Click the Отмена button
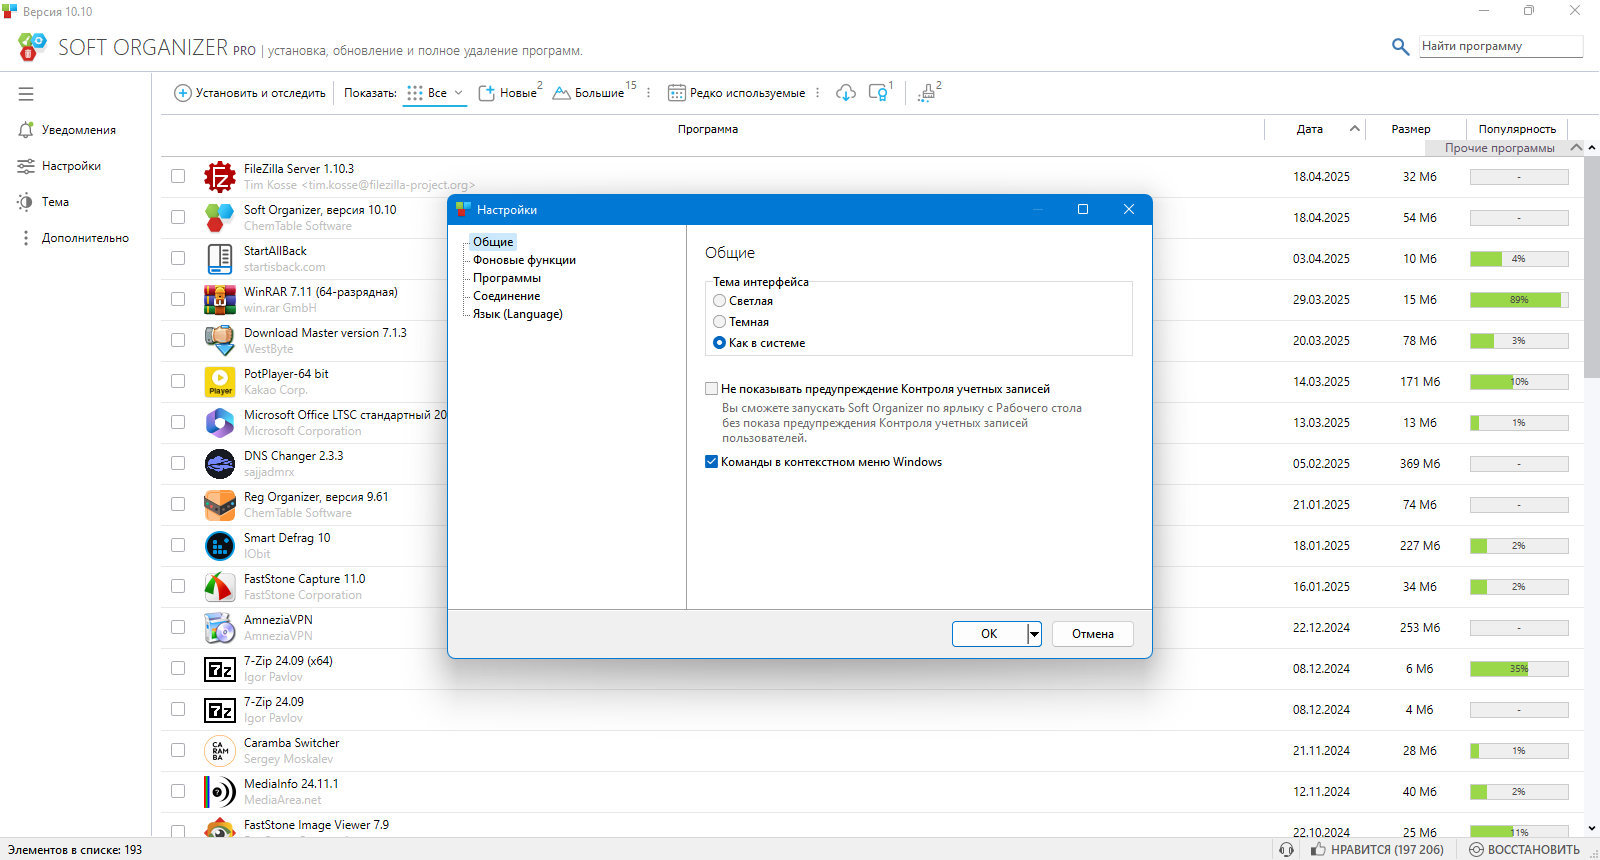 [x=1093, y=634]
